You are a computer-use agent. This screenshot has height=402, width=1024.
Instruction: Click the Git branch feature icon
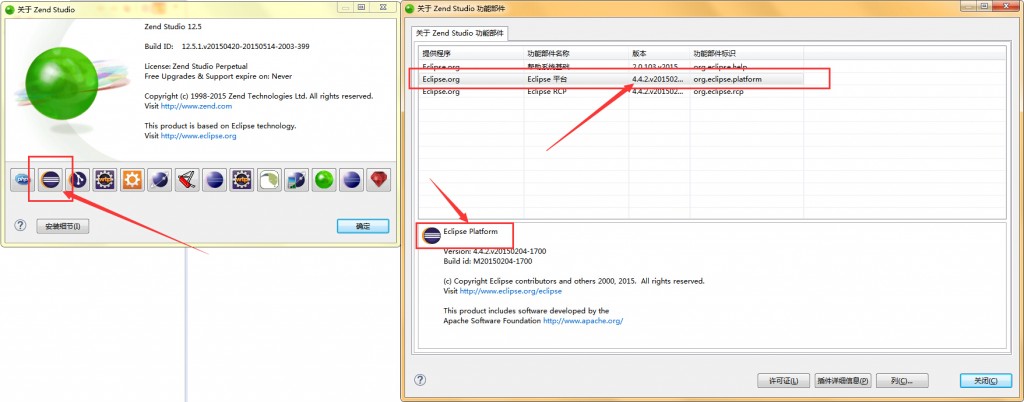coord(78,180)
